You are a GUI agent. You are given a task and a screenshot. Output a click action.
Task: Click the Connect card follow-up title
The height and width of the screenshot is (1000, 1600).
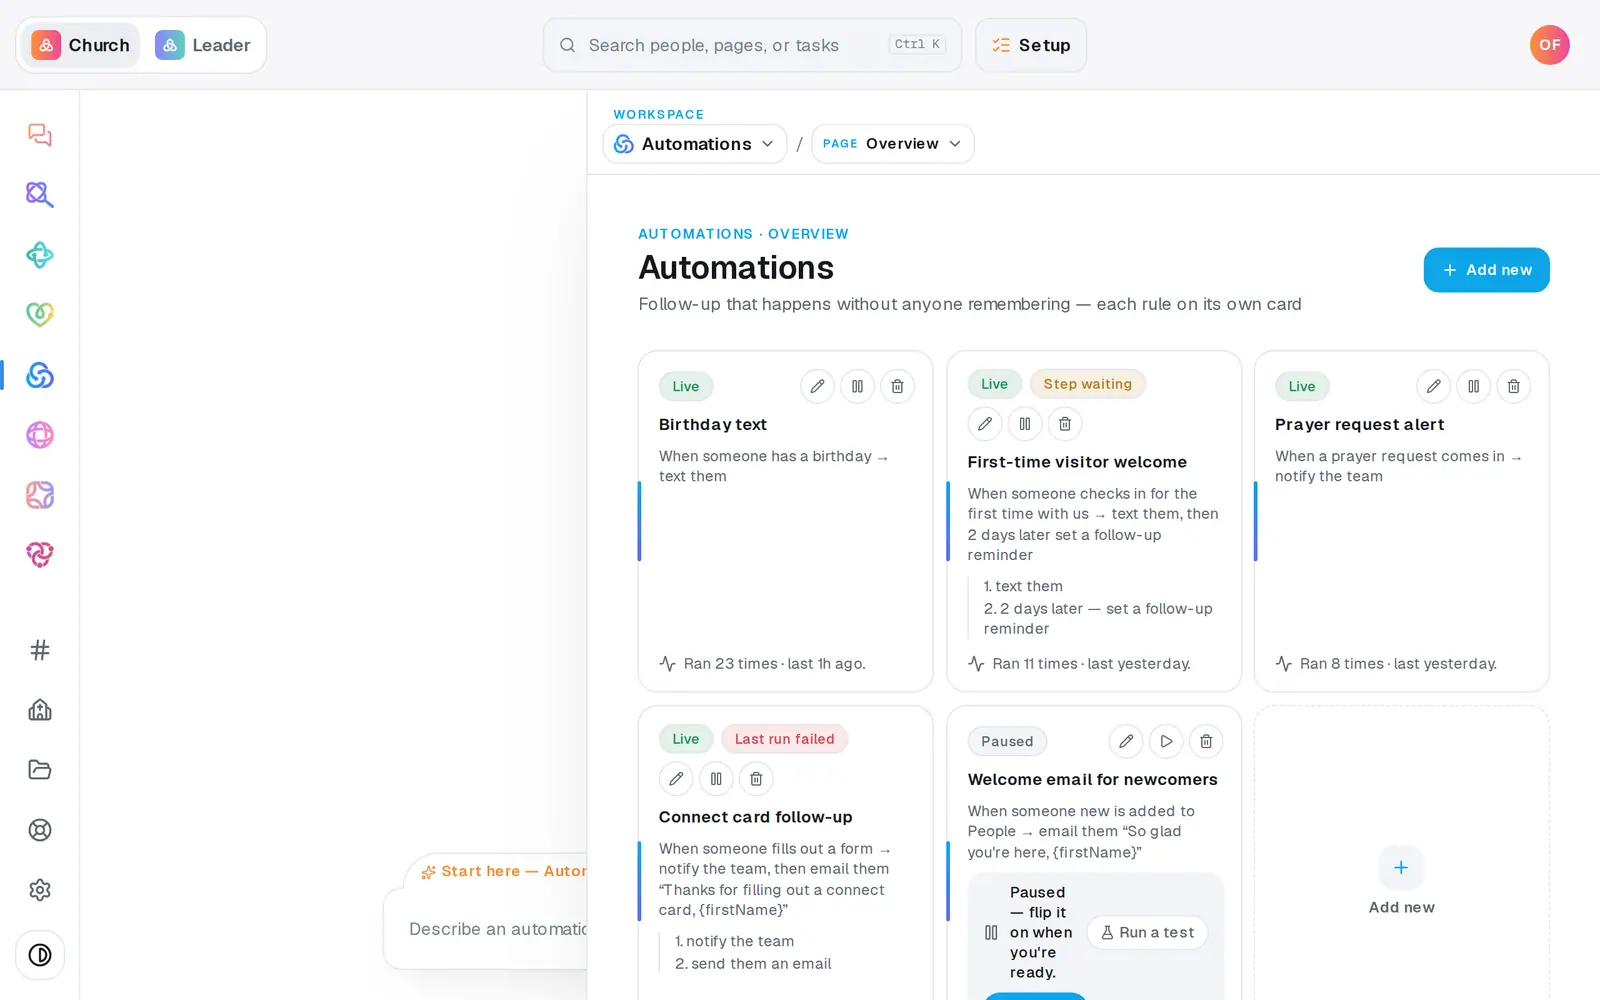pos(755,817)
